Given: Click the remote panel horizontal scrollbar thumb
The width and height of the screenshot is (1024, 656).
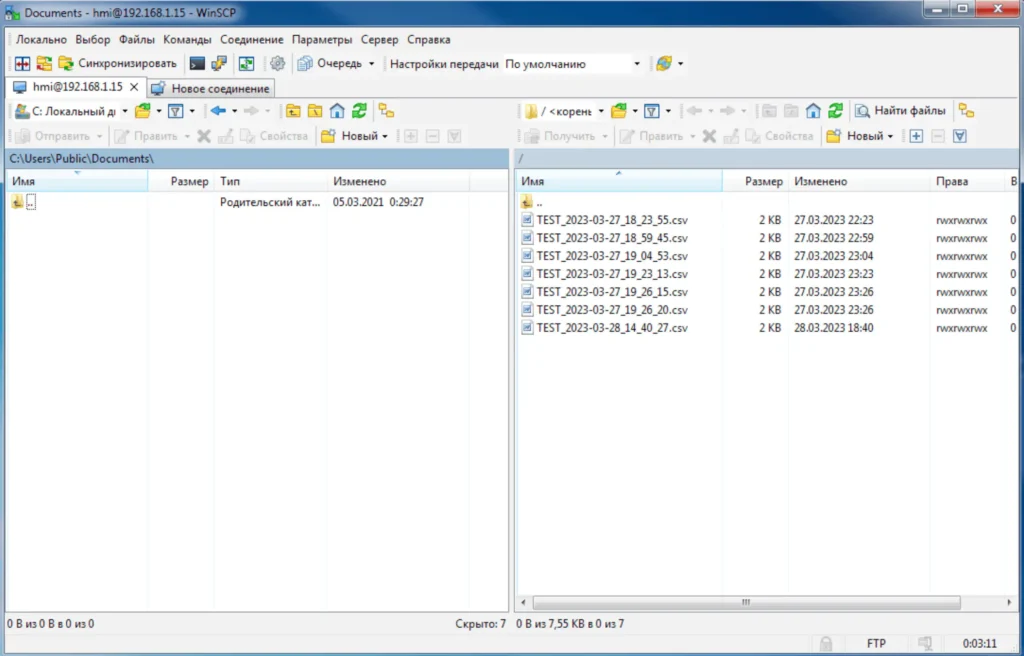Looking at the screenshot, I should [746, 602].
